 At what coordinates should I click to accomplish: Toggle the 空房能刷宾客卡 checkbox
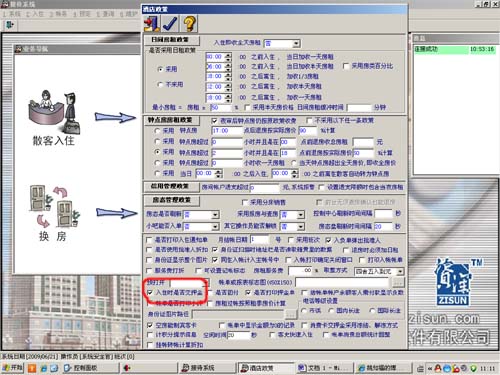(x=150, y=325)
